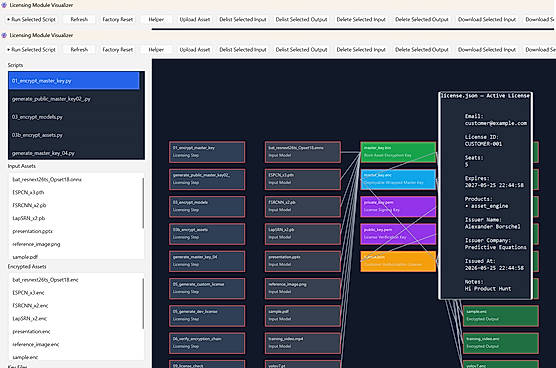Viewport: 556px width, 368px height.
Task: Select generate_master_key_04.py in the Scripts list
Action: point(74,153)
